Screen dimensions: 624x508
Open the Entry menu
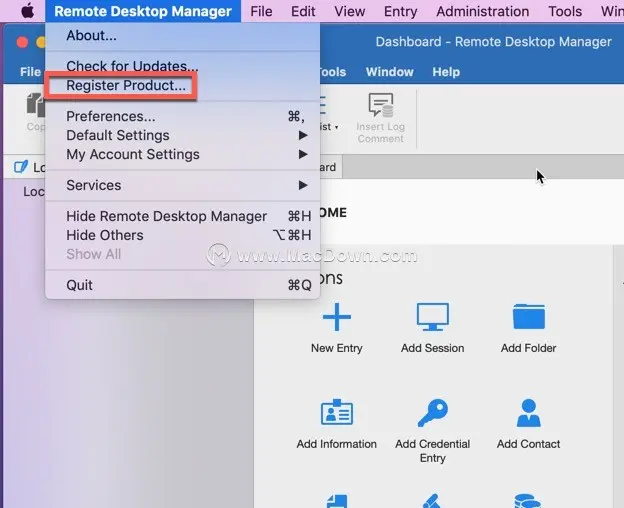[400, 11]
